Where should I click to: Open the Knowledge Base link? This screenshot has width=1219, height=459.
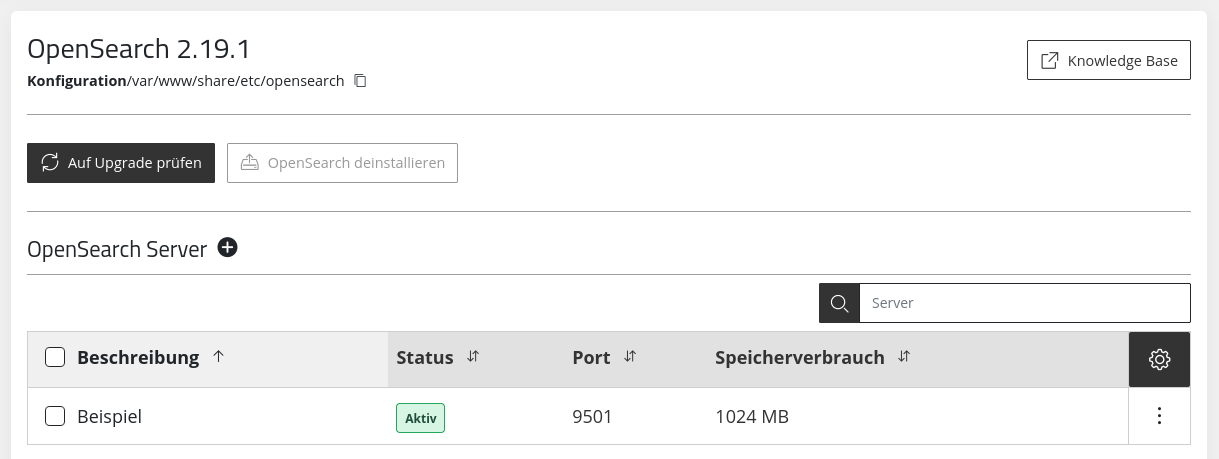pos(1109,60)
